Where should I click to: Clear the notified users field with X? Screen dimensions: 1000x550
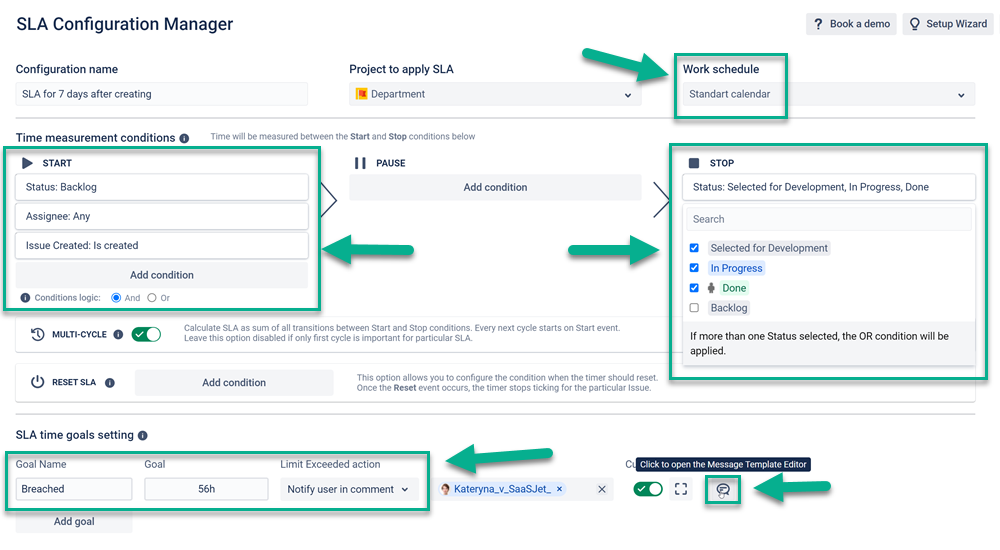click(x=601, y=489)
